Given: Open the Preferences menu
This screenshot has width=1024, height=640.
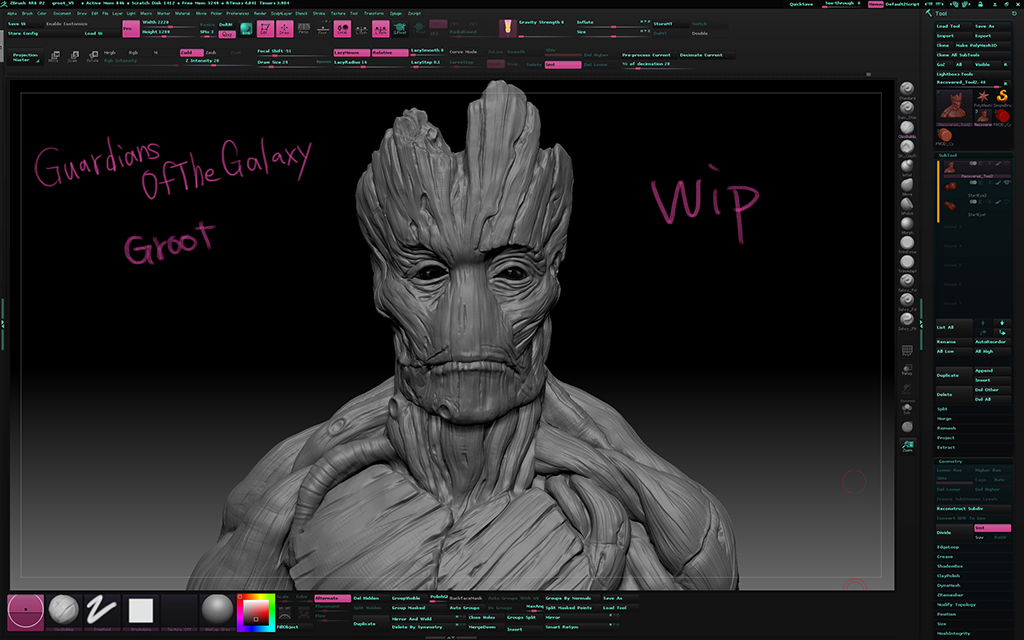Looking at the screenshot, I should pos(238,13).
